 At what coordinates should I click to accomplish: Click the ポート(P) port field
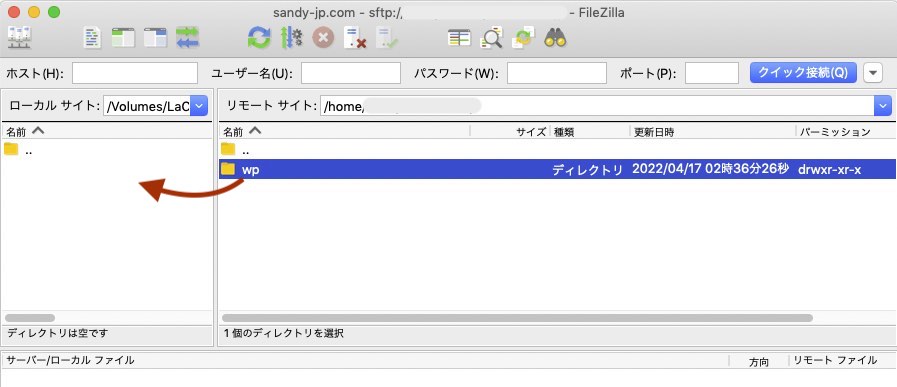coord(712,73)
